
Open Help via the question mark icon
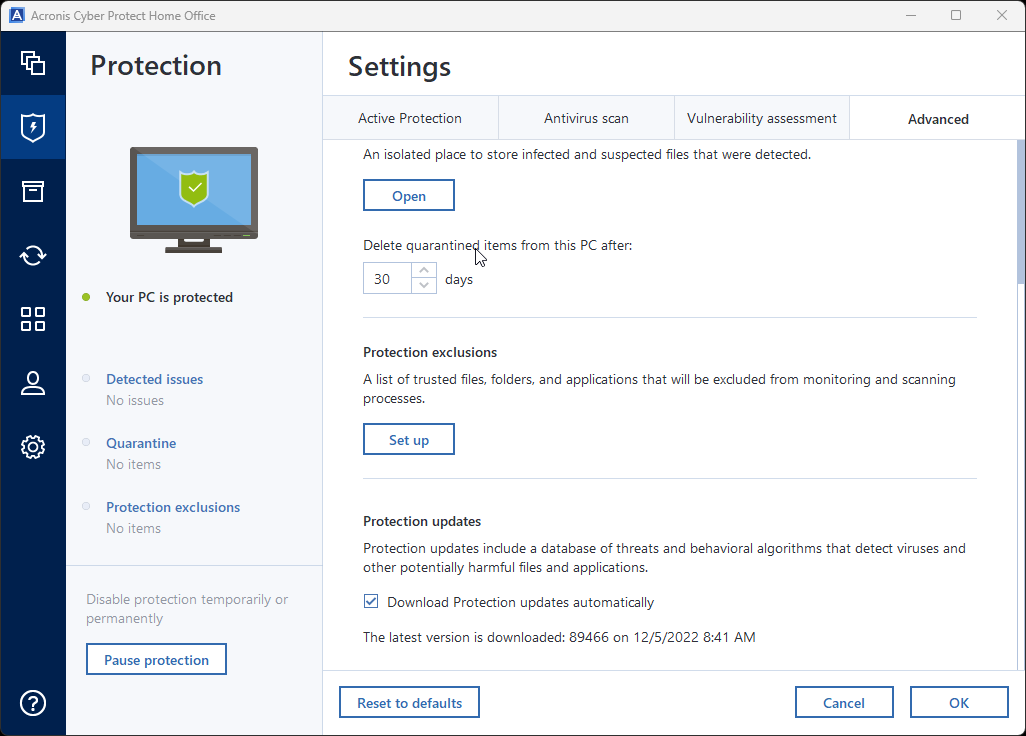pos(33,703)
